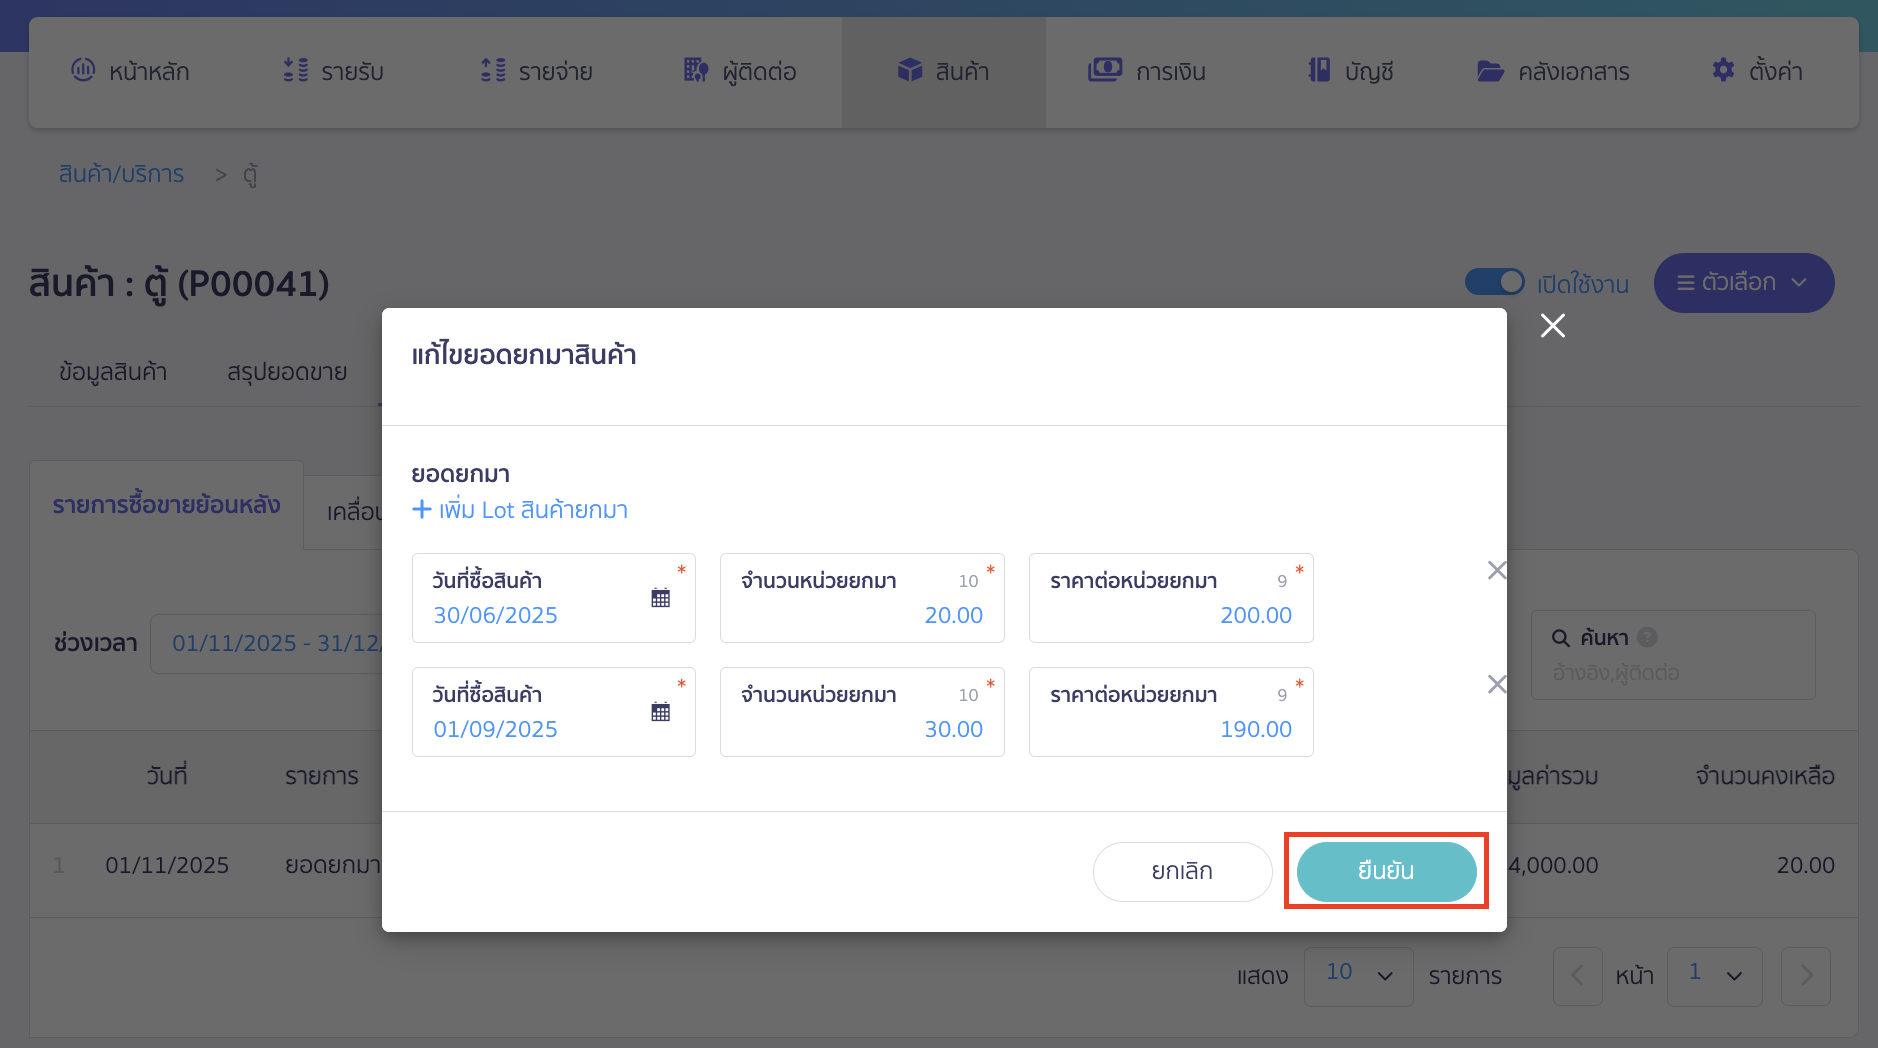Open the หน้าหลัก home icon
The height and width of the screenshot is (1048, 1878).
point(84,70)
